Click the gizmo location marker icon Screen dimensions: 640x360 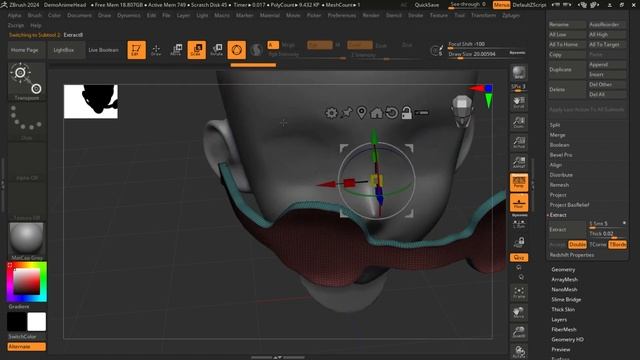[x=361, y=113]
